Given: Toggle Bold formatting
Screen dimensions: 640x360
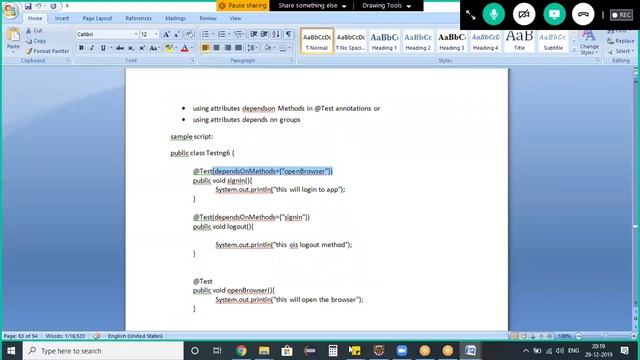Looking at the screenshot, I should tap(81, 48).
